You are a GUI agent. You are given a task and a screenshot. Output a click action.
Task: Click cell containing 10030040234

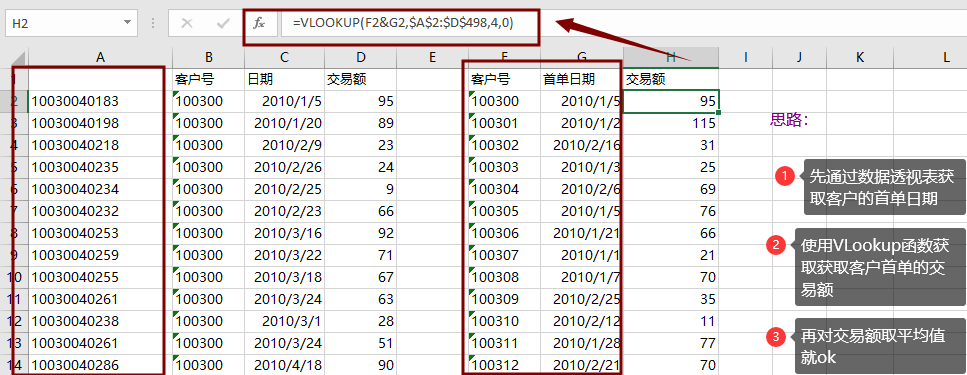coord(100,189)
